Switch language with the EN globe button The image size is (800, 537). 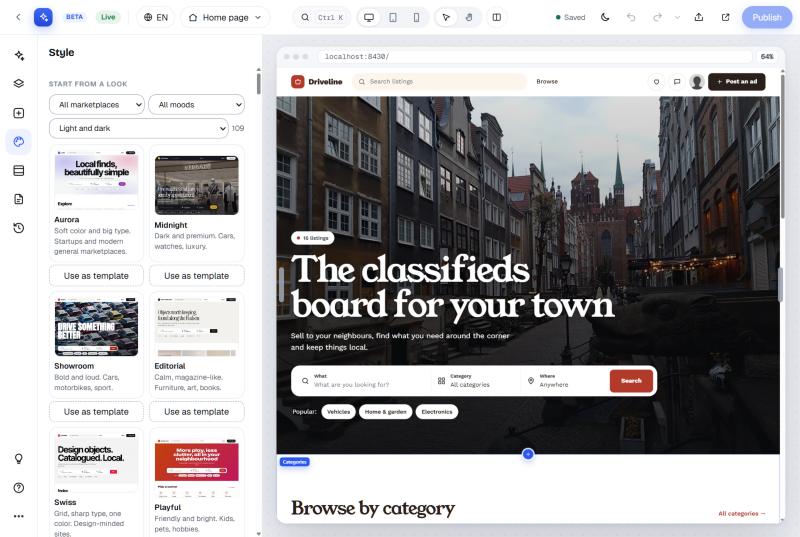[x=156, y=17]
